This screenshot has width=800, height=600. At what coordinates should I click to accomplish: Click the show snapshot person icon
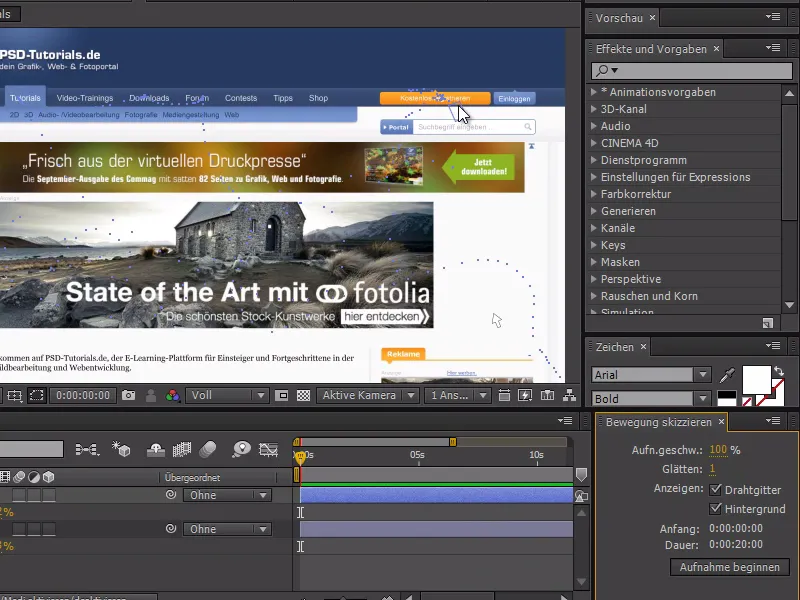coord(151,395)
